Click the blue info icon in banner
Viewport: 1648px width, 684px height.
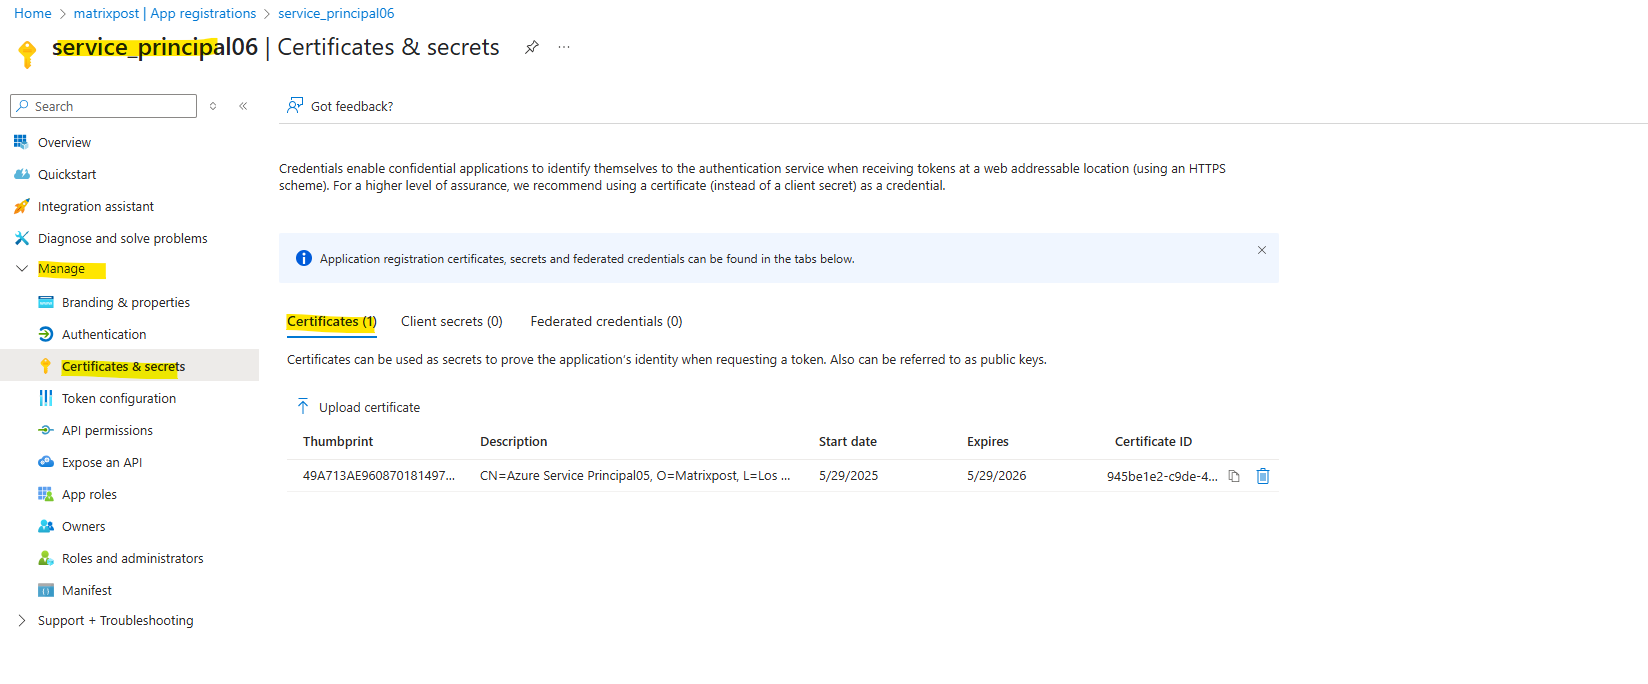pyautogui.click(x=304, y=258)
